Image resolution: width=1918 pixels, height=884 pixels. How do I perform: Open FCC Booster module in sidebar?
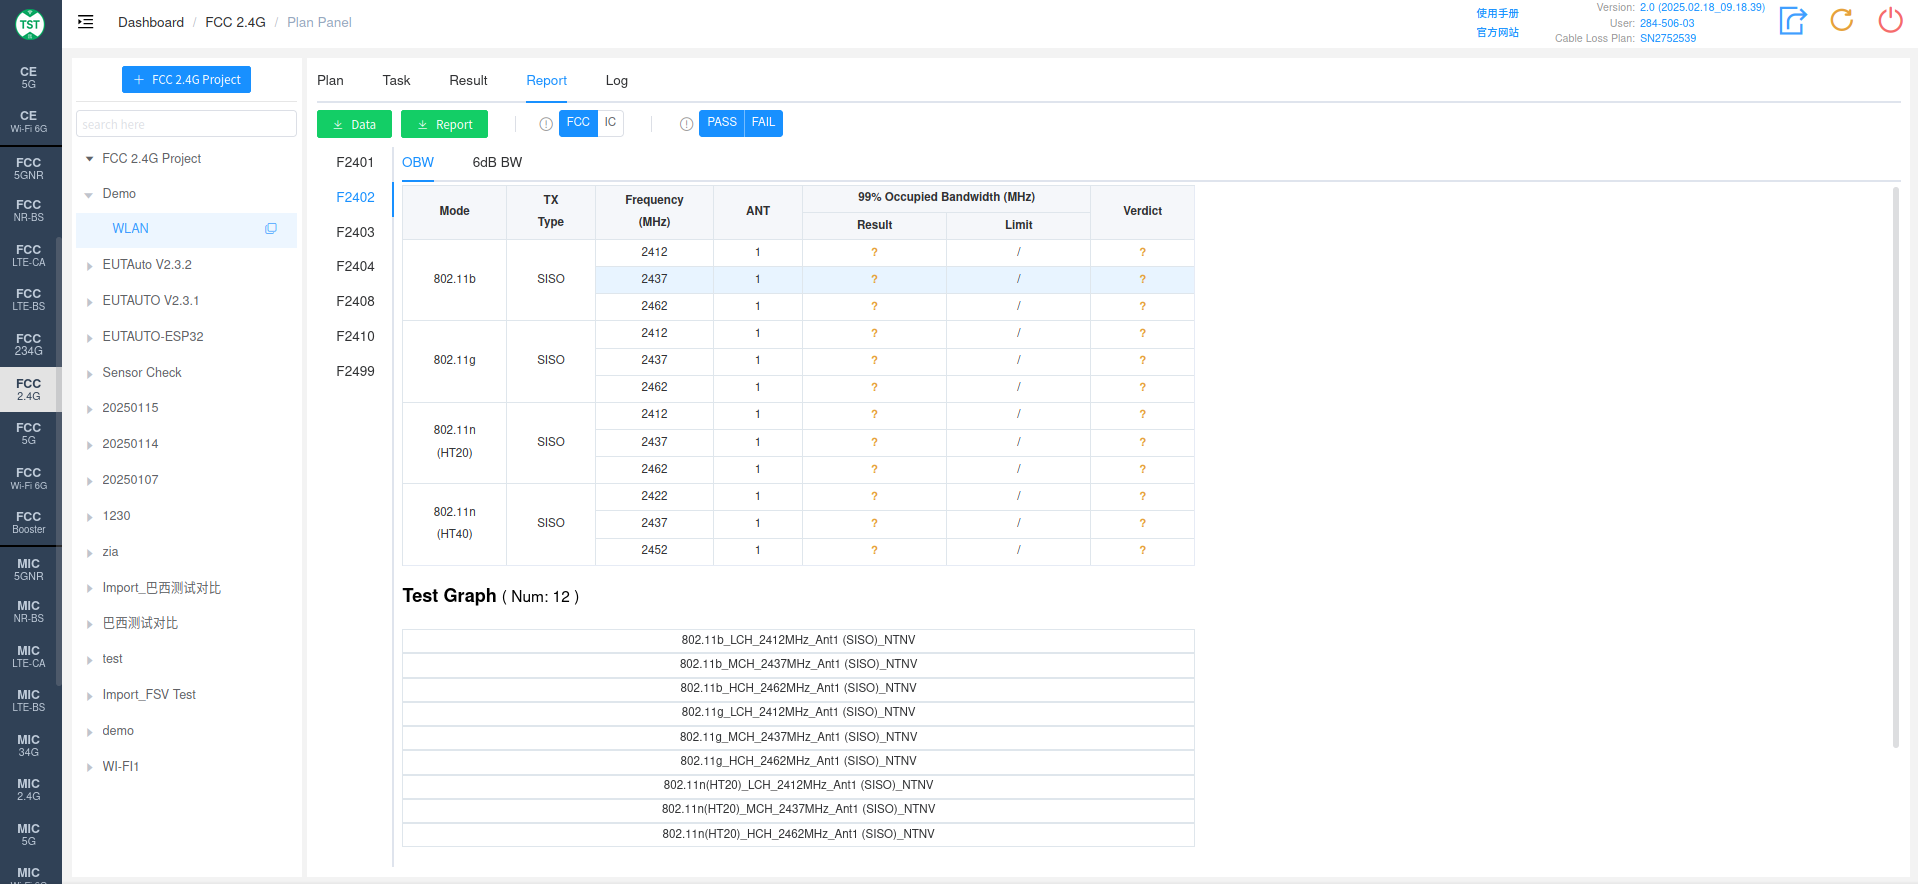tap(29, 523)
